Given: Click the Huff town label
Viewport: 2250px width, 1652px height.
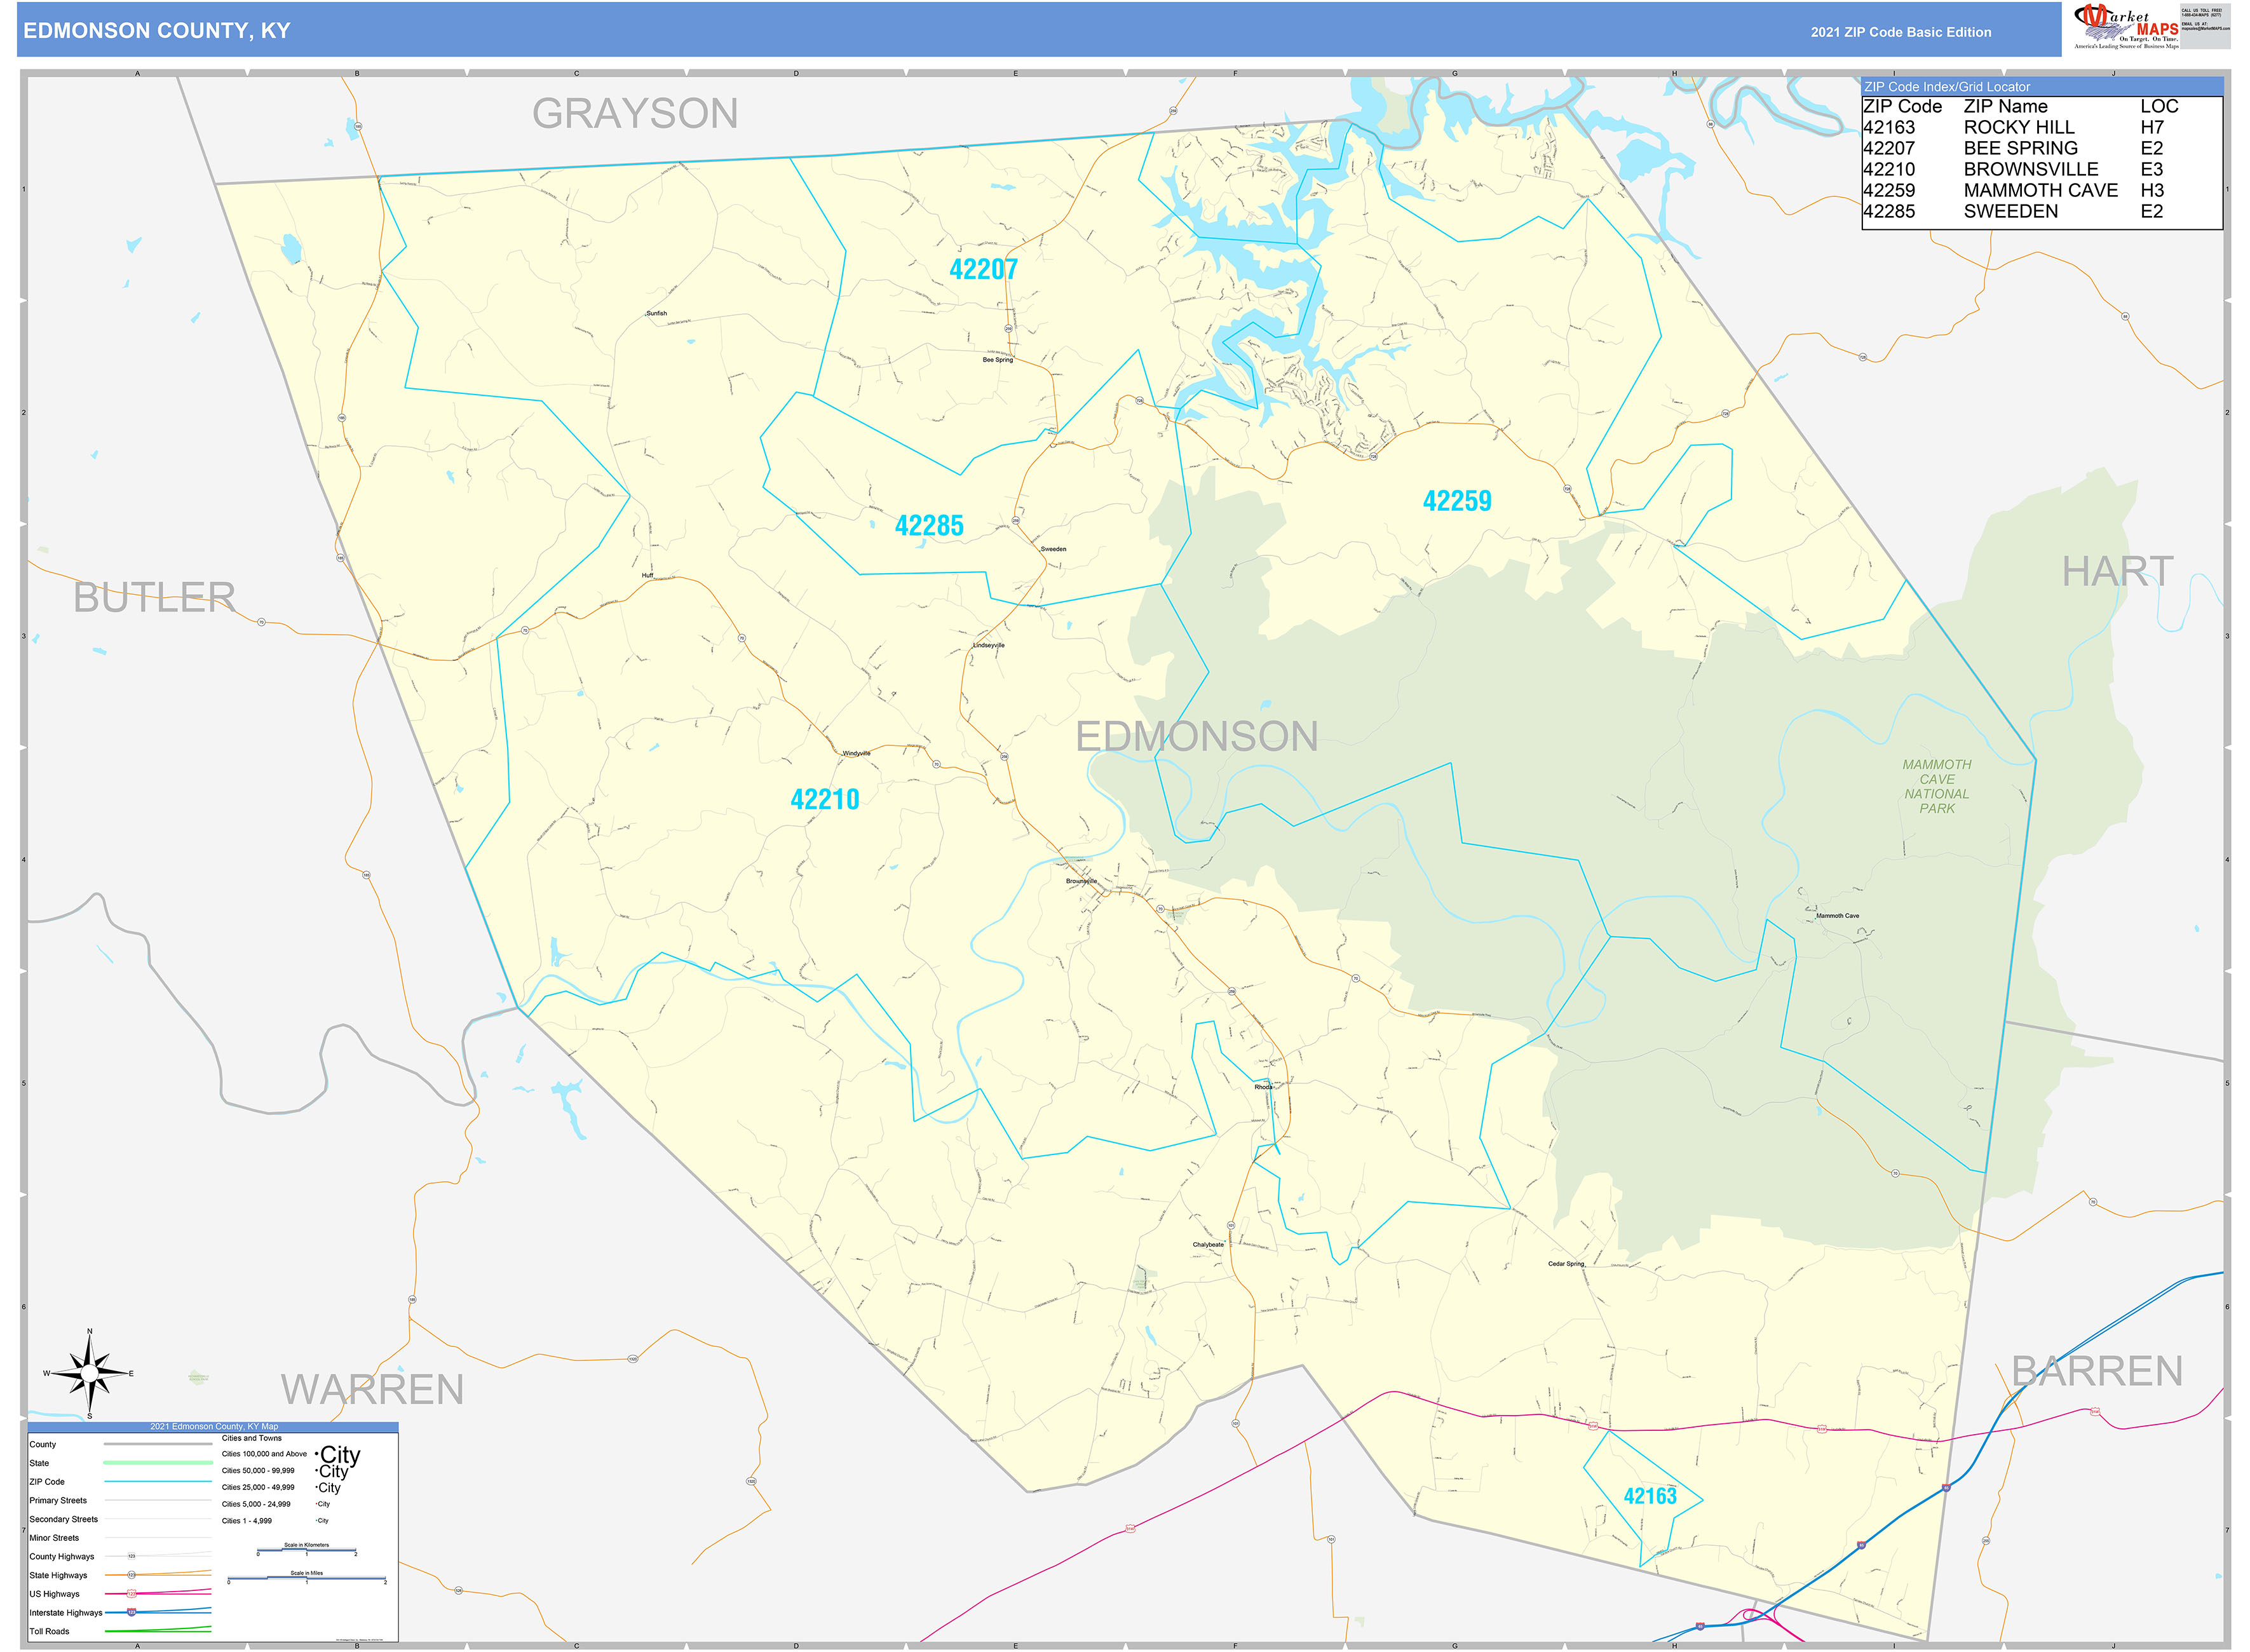Looking at the screenshot, I should (647, 575).
